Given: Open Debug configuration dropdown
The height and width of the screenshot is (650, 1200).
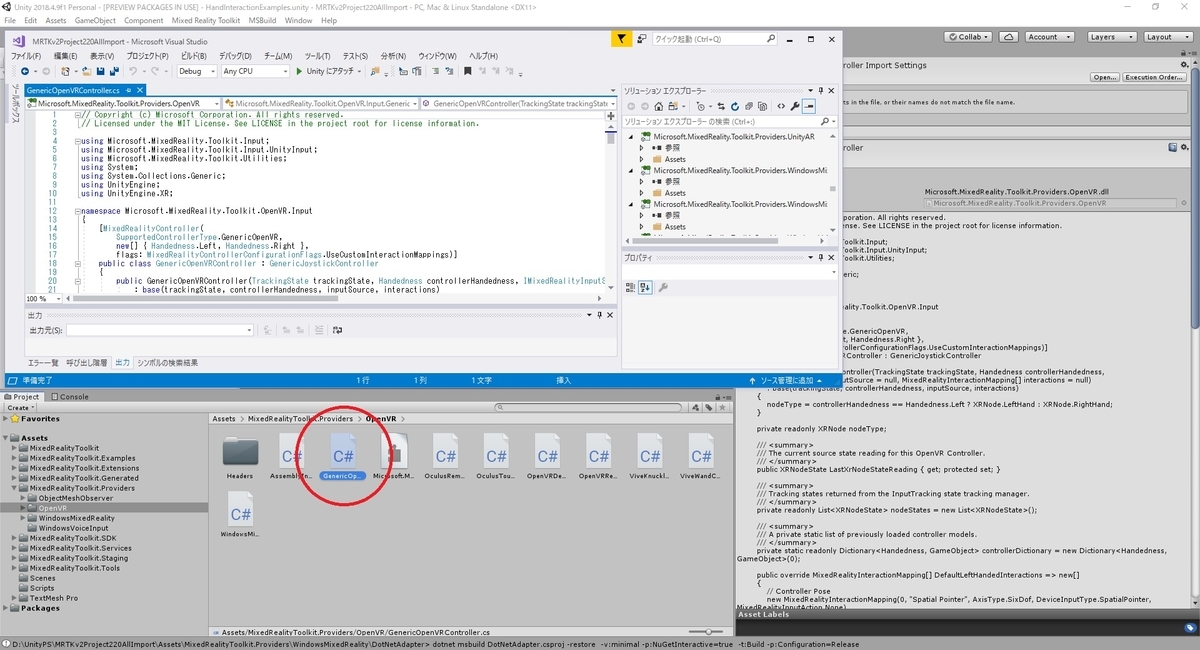Looking at the screenshot, I should coord(197,71).
